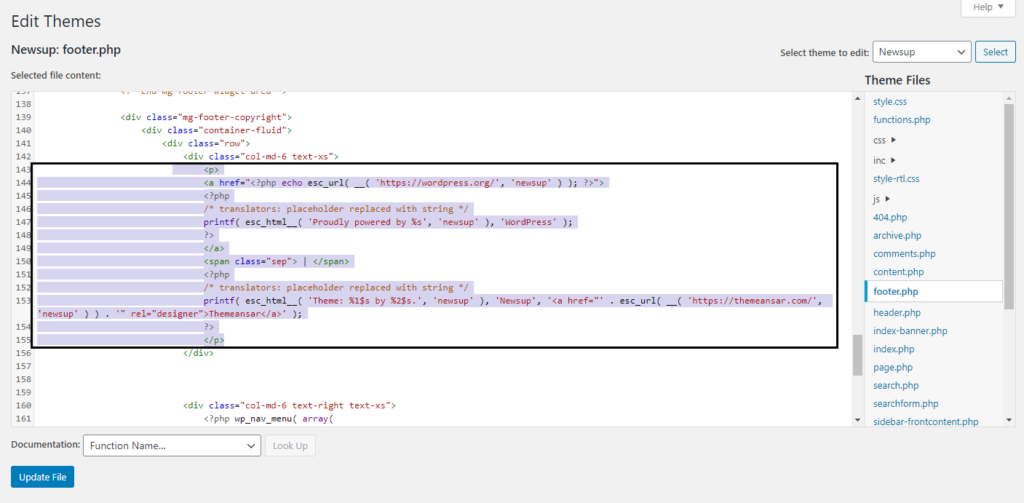This screenshot has height=503, width=1024.
Task: Open the Help dropdown tab
Action: coord(989,7)
